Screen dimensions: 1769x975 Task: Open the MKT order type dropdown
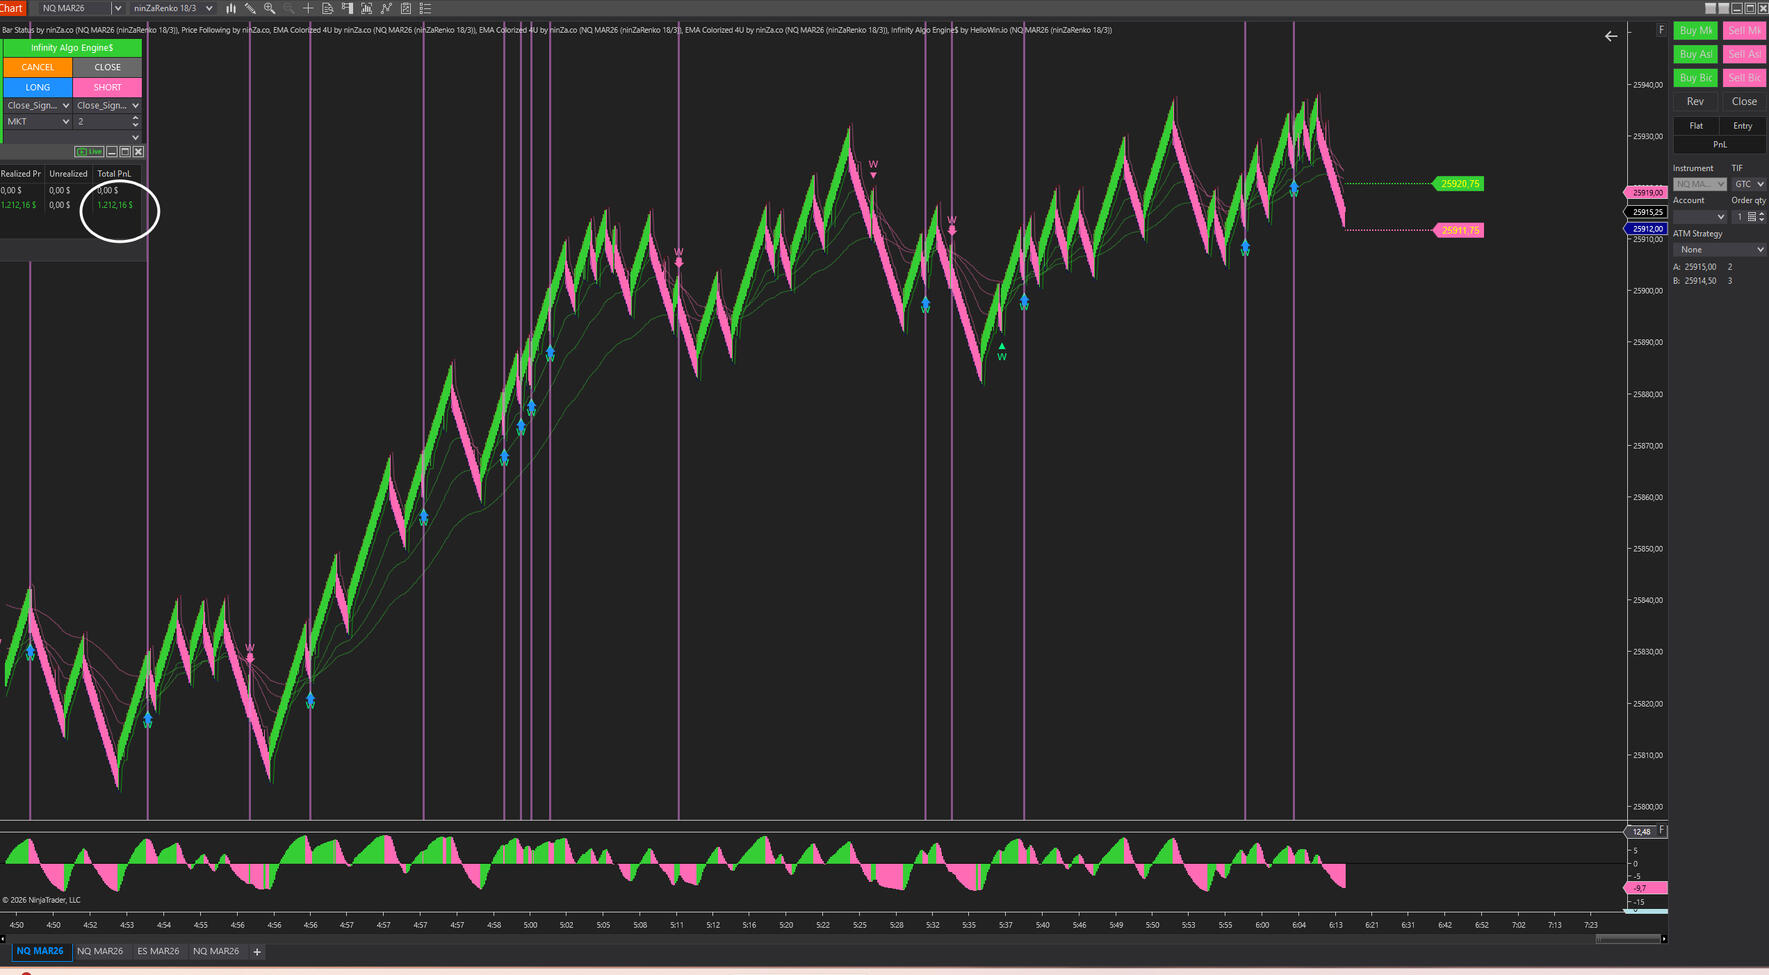coord(38,122)
